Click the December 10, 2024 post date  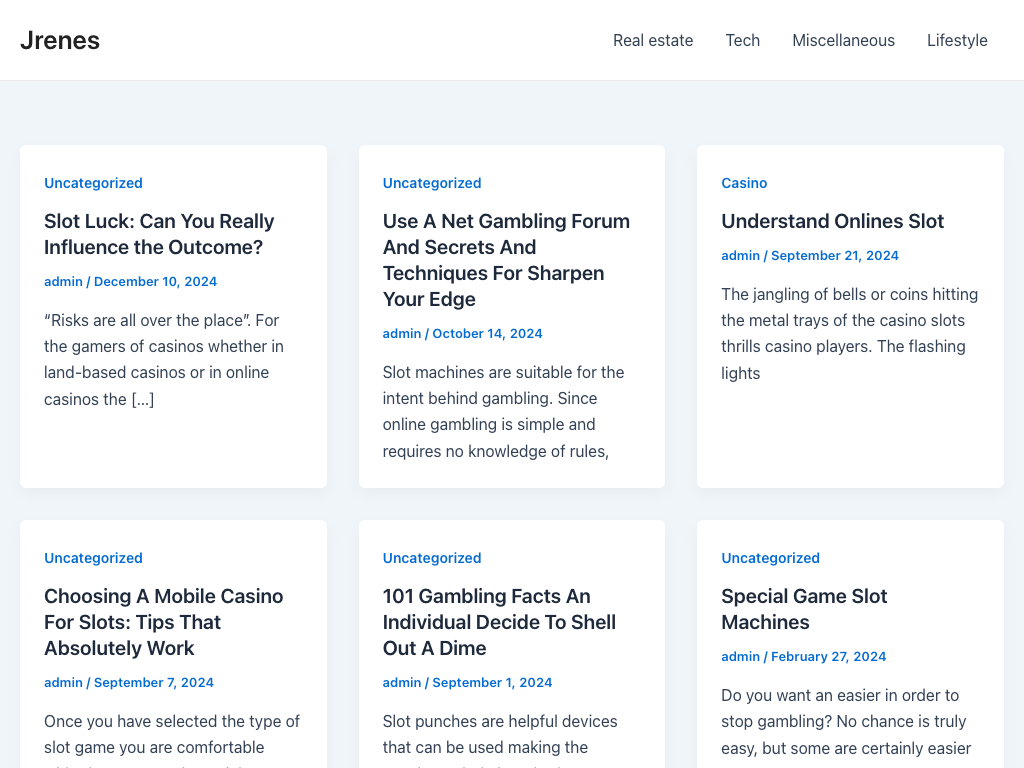point(155,281)
